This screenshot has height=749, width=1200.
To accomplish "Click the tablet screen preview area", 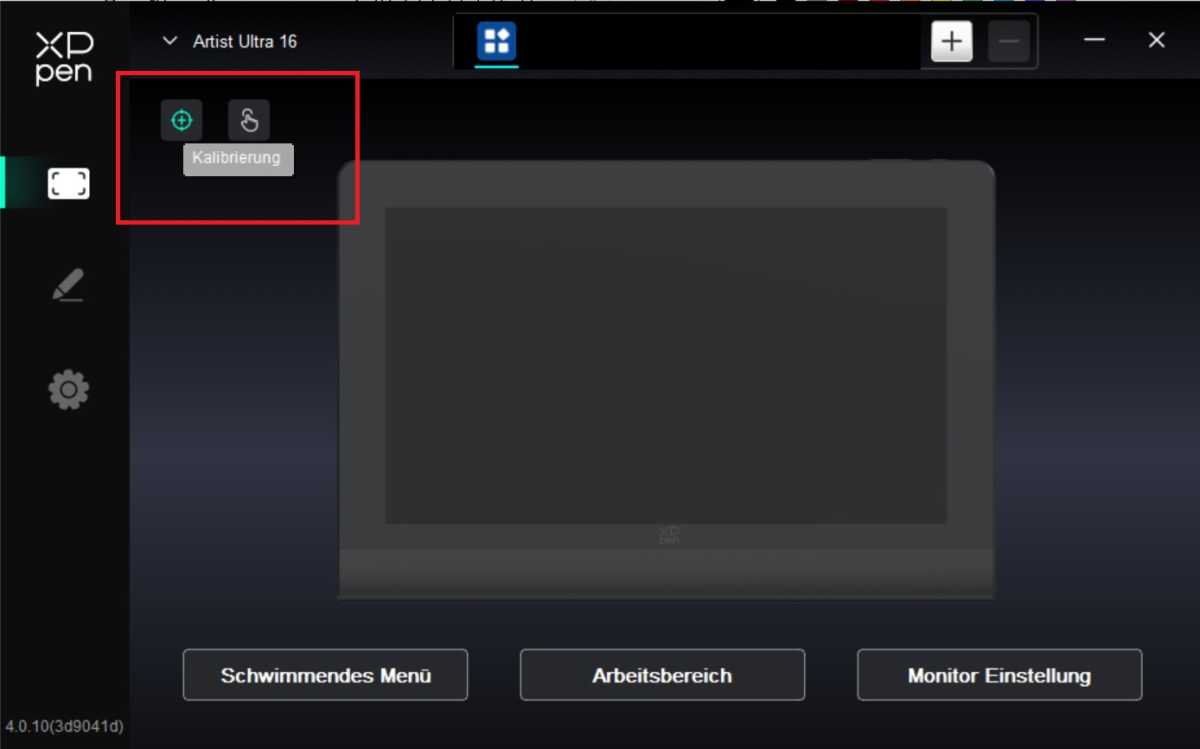I will [666, 365].
